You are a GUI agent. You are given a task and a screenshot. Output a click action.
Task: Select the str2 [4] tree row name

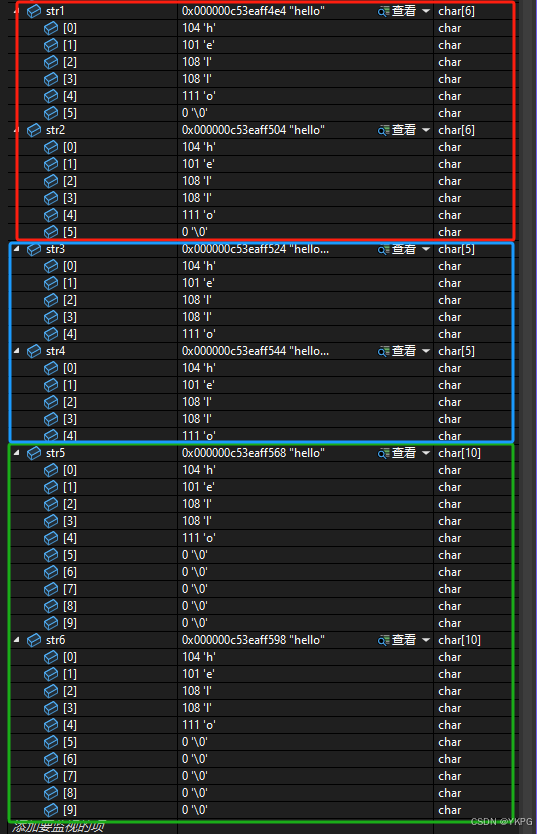click(x=70, y=215)
